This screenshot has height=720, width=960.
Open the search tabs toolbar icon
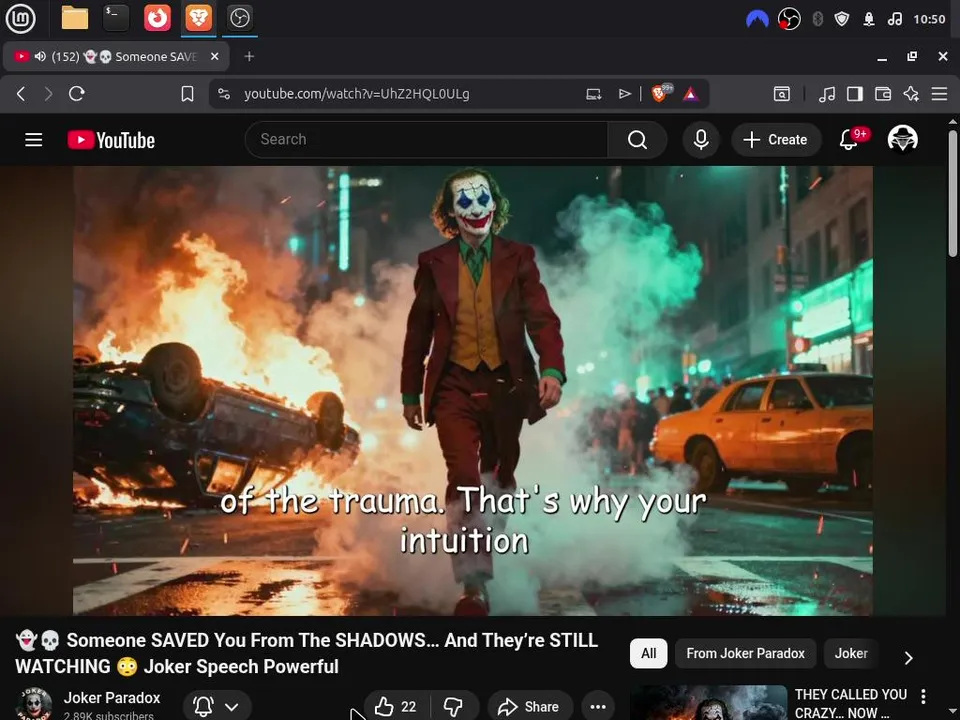781,94
